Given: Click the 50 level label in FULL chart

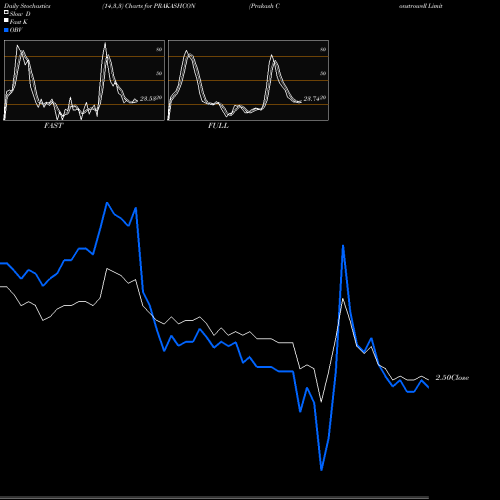Looking at the screenshot, I should pos(323,73).
